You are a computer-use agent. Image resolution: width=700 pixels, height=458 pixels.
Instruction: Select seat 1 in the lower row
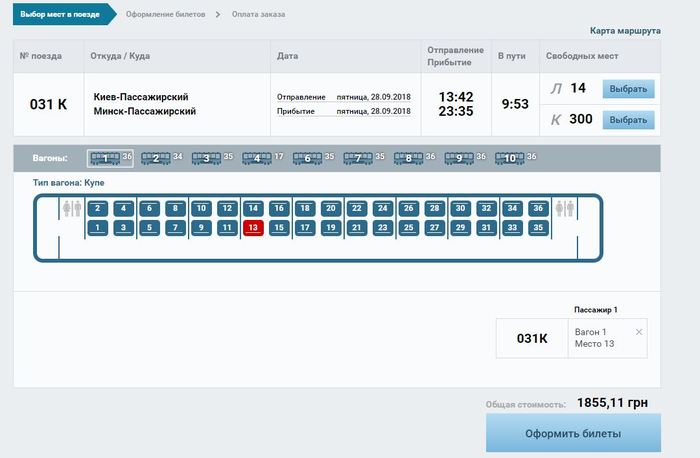tap(97, 228)
